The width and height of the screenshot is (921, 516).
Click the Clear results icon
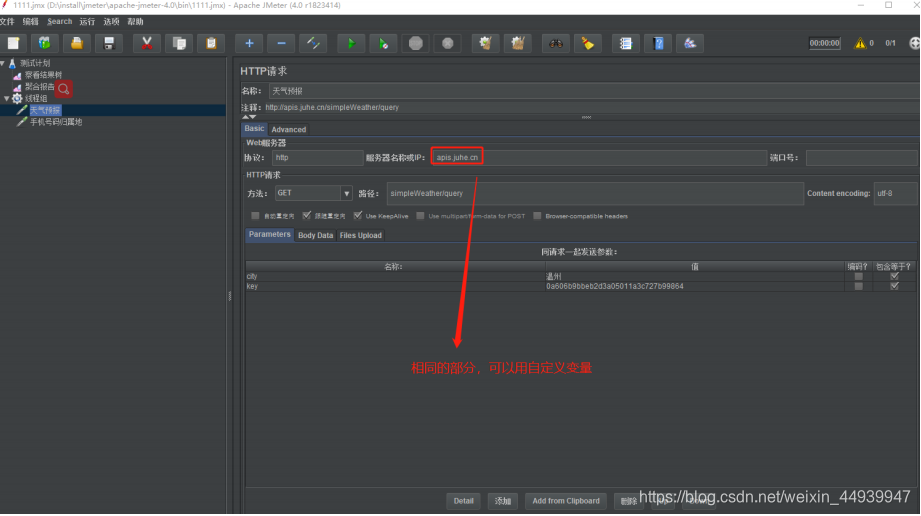pyautogui.click(x=485, y=43)
